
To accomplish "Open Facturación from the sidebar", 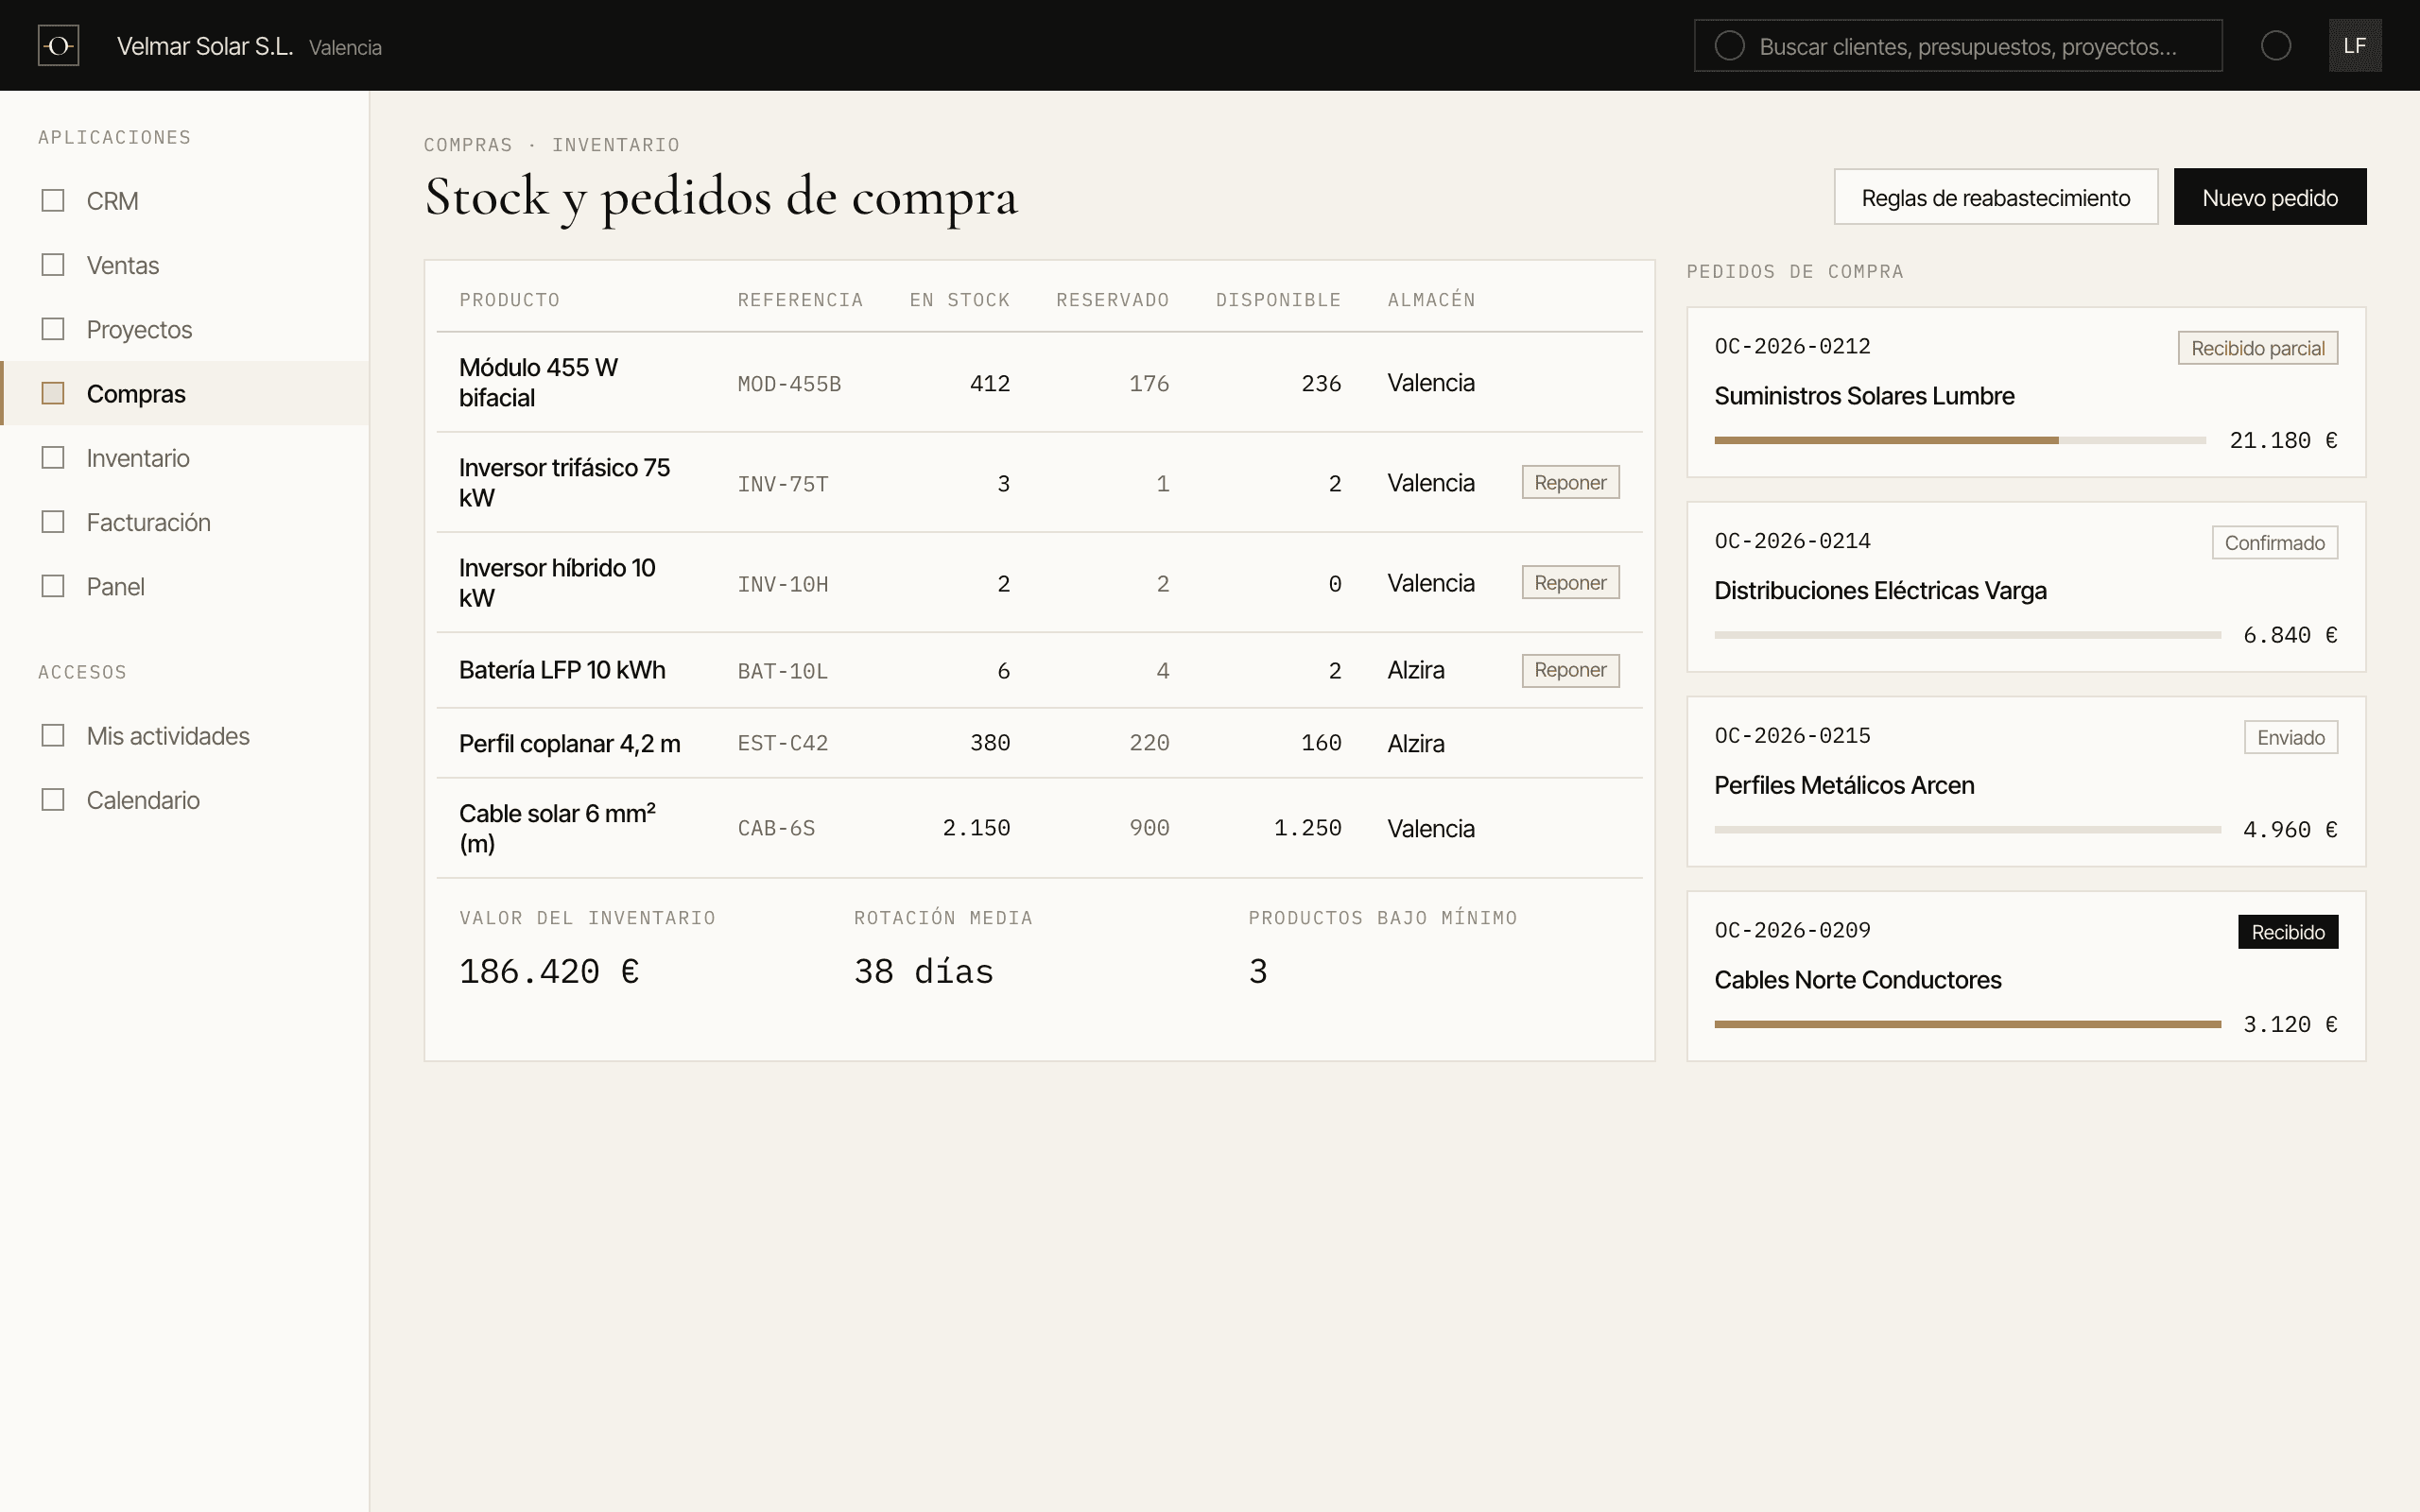I will click(x=184, y=522).
